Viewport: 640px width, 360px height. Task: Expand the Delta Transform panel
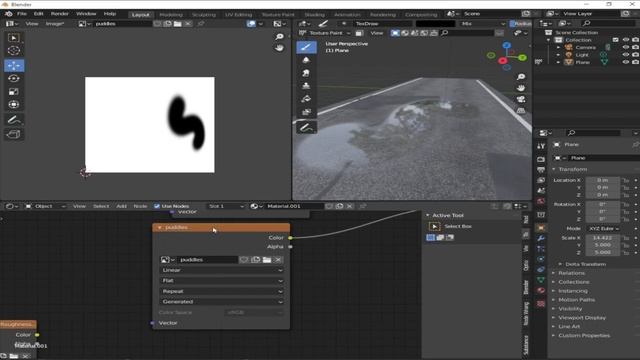(585, 264)
